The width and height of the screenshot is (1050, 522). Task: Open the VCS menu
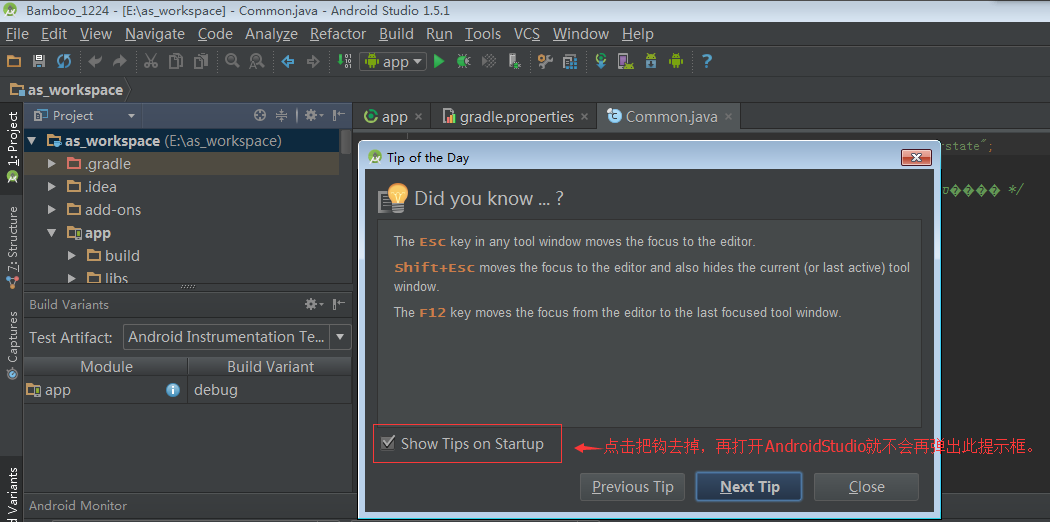(x=527, y=33)
